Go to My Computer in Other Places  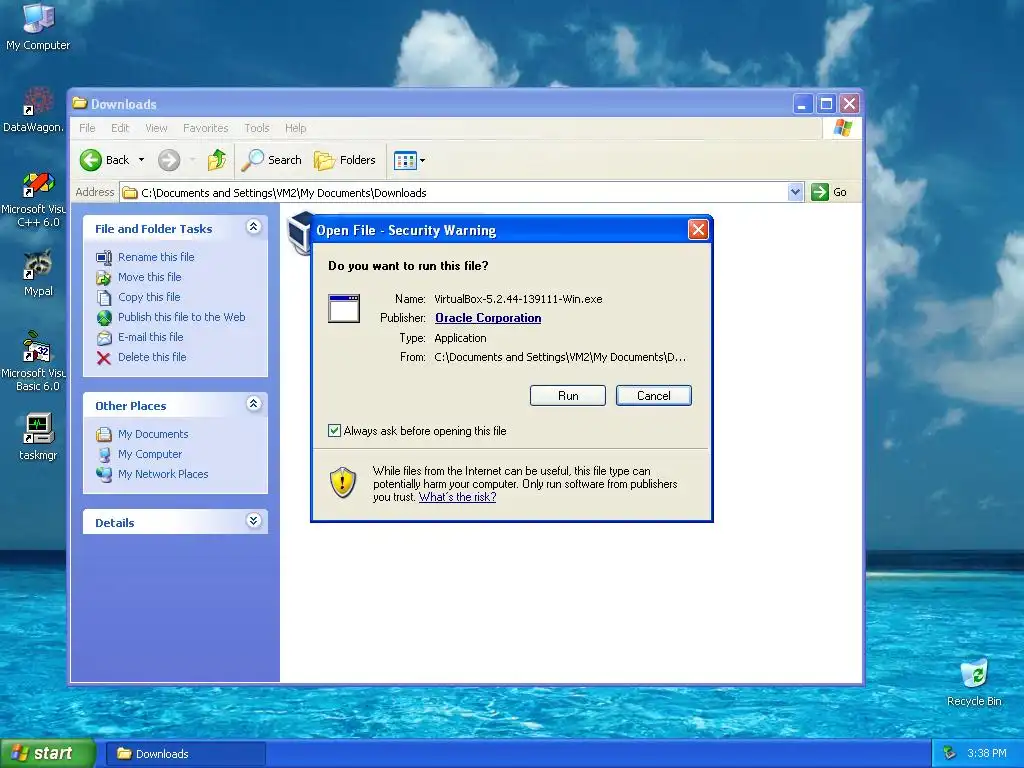pyautogui.click(x=150, y=455)
